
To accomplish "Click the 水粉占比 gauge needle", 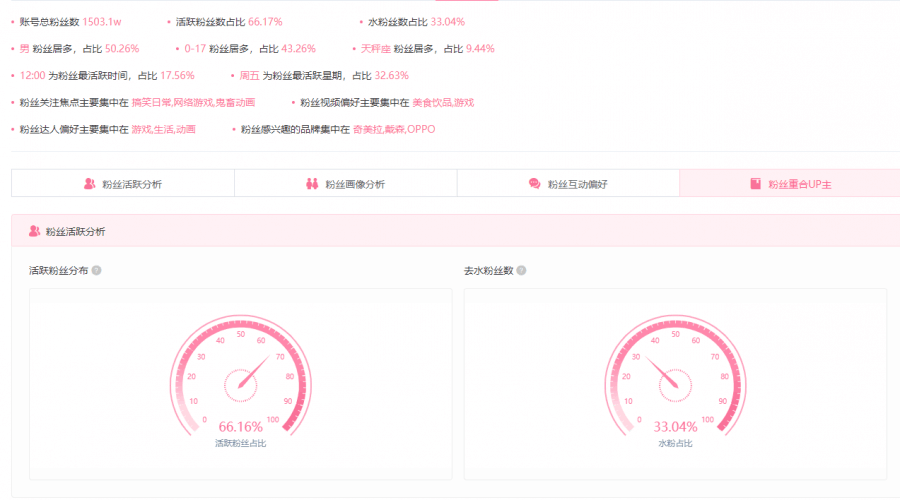I will (662, 372).
